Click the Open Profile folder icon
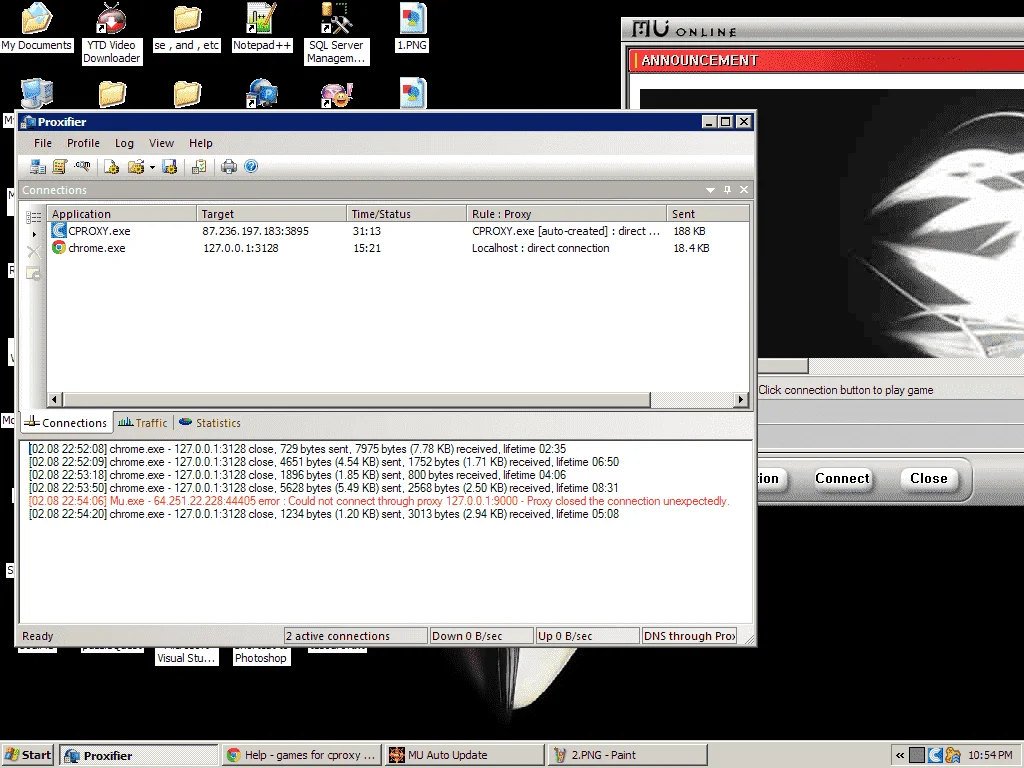 coord(136,167)
